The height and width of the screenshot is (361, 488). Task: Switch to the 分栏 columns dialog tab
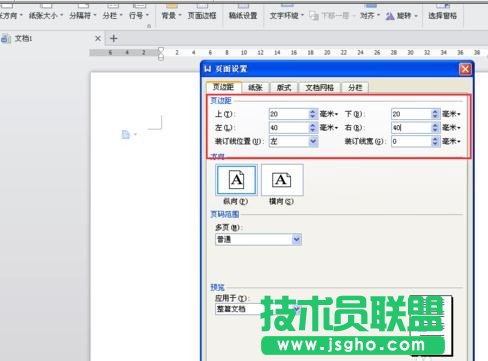(x=355, y=87)
